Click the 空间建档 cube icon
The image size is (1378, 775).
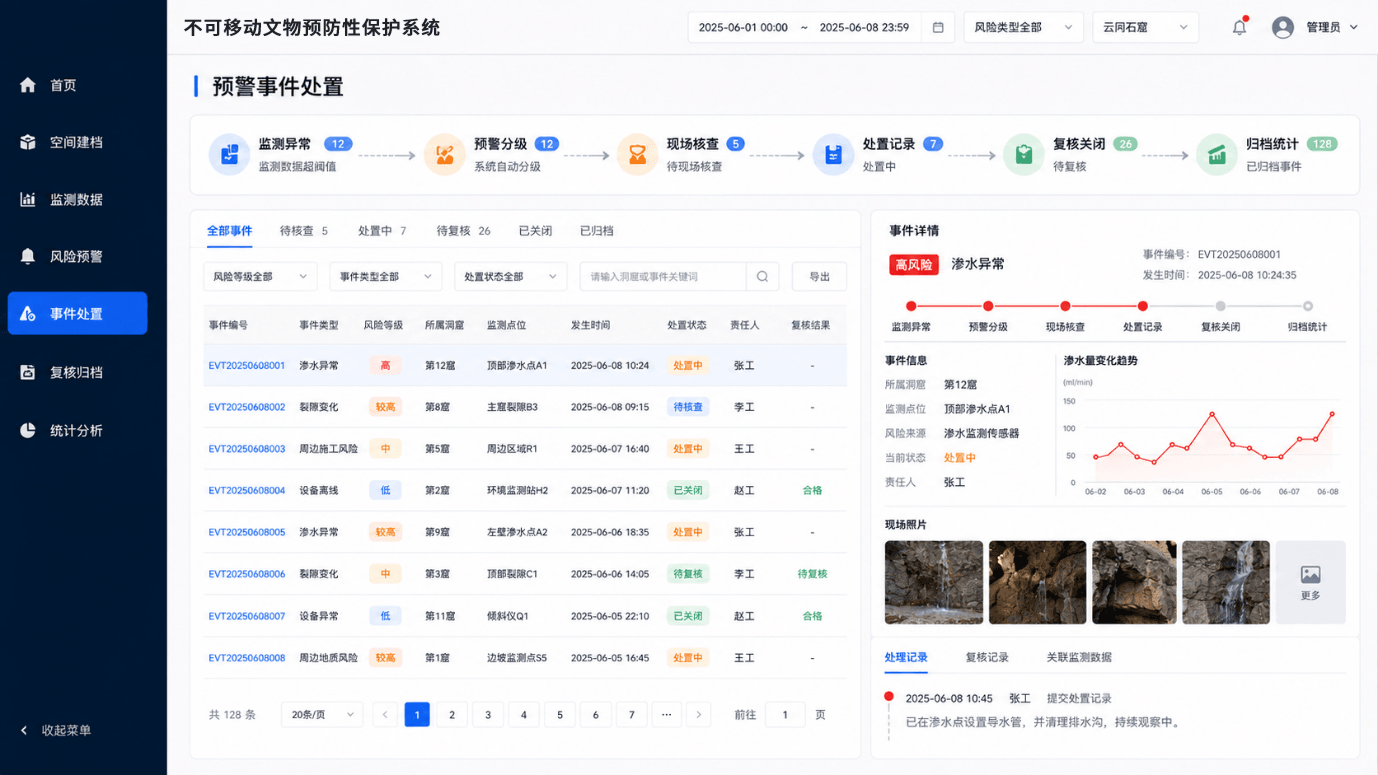click(x=28, y=142)
